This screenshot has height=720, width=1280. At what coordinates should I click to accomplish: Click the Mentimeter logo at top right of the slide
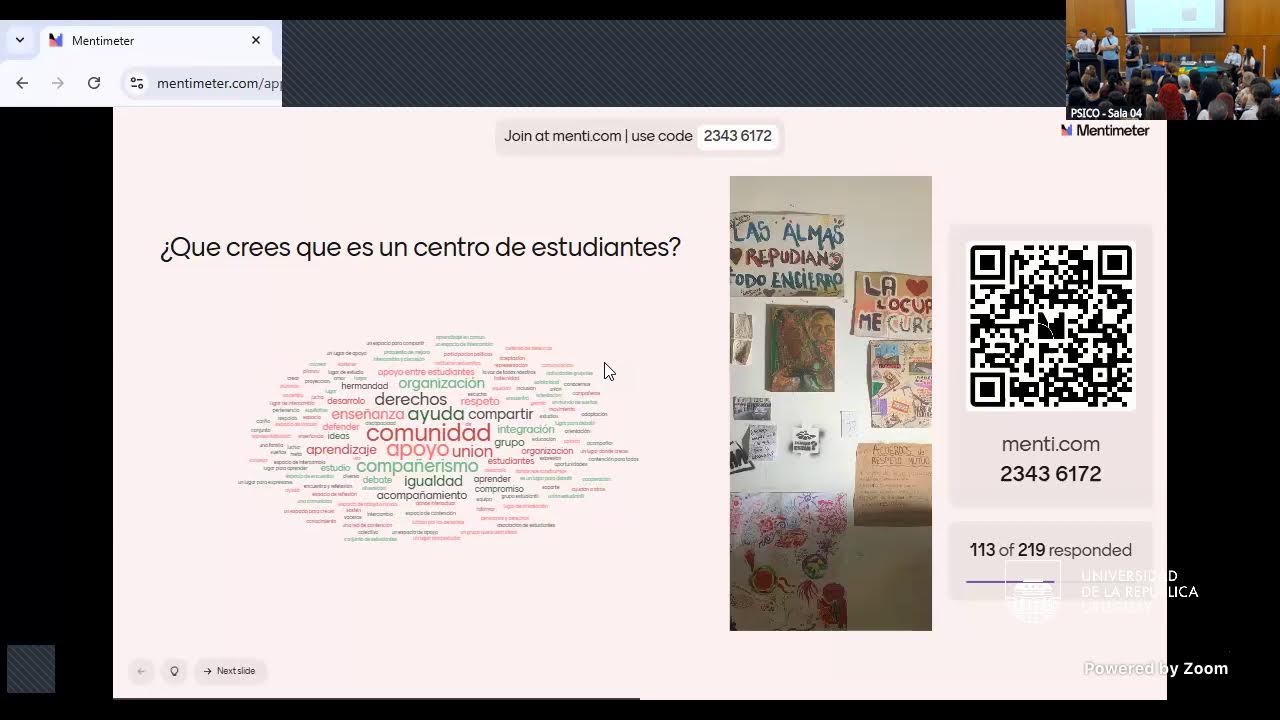point(1105,131)
